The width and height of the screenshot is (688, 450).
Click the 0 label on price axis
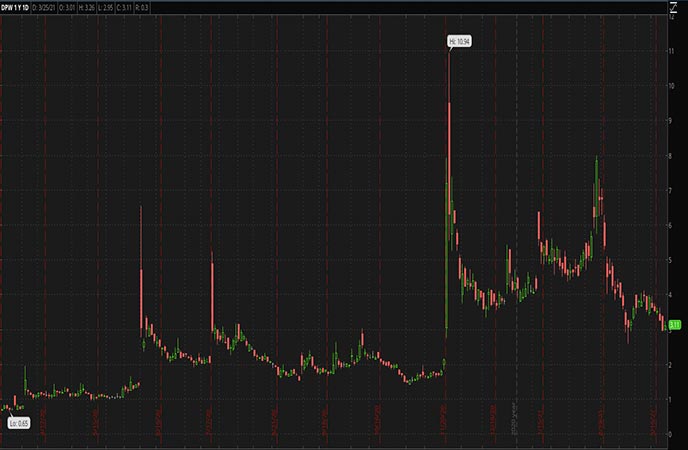[x=670, y=434]
